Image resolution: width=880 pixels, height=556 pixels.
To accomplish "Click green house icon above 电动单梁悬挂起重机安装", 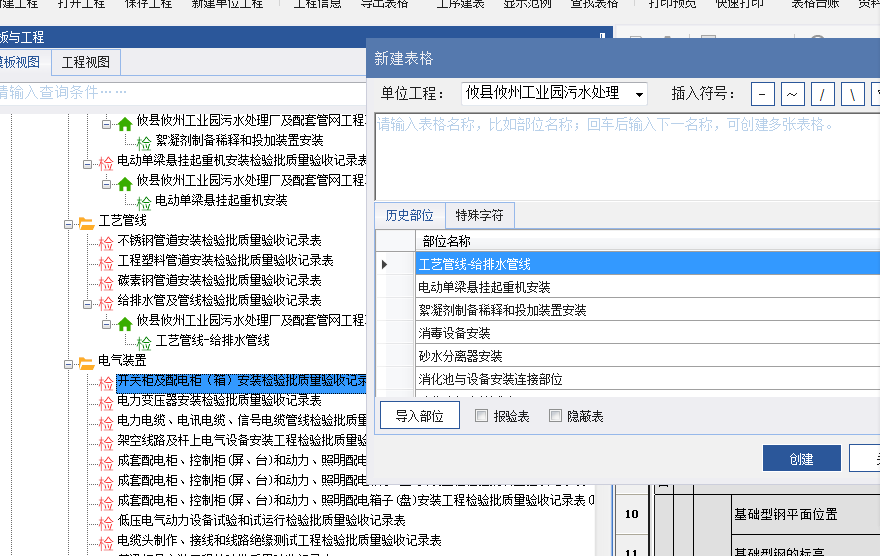I will click(x=125, y=183).
